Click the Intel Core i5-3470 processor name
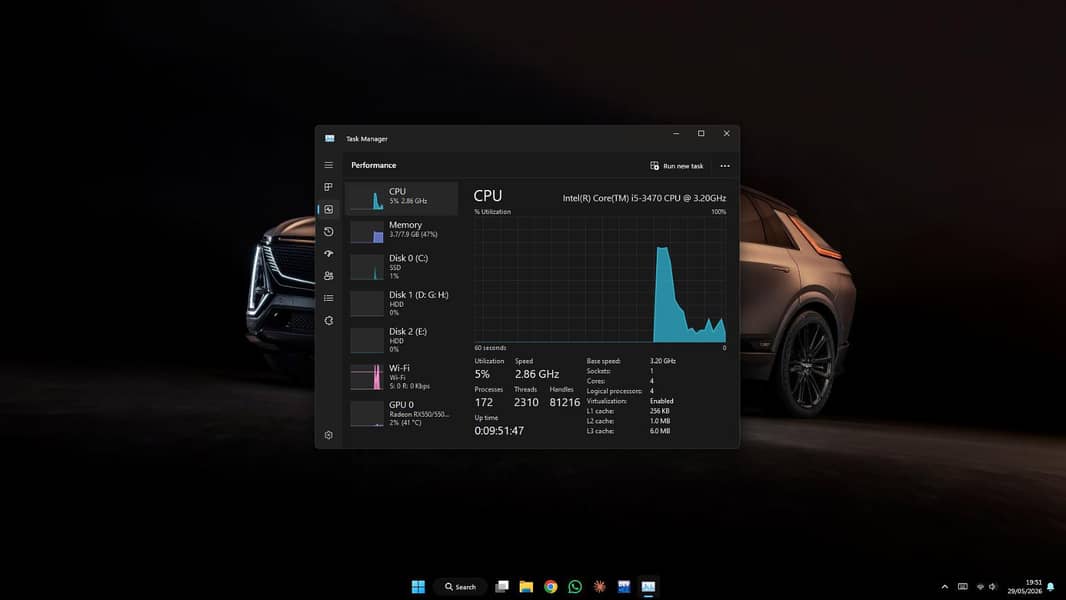1066x600 pixels. (x=644, y=198)
